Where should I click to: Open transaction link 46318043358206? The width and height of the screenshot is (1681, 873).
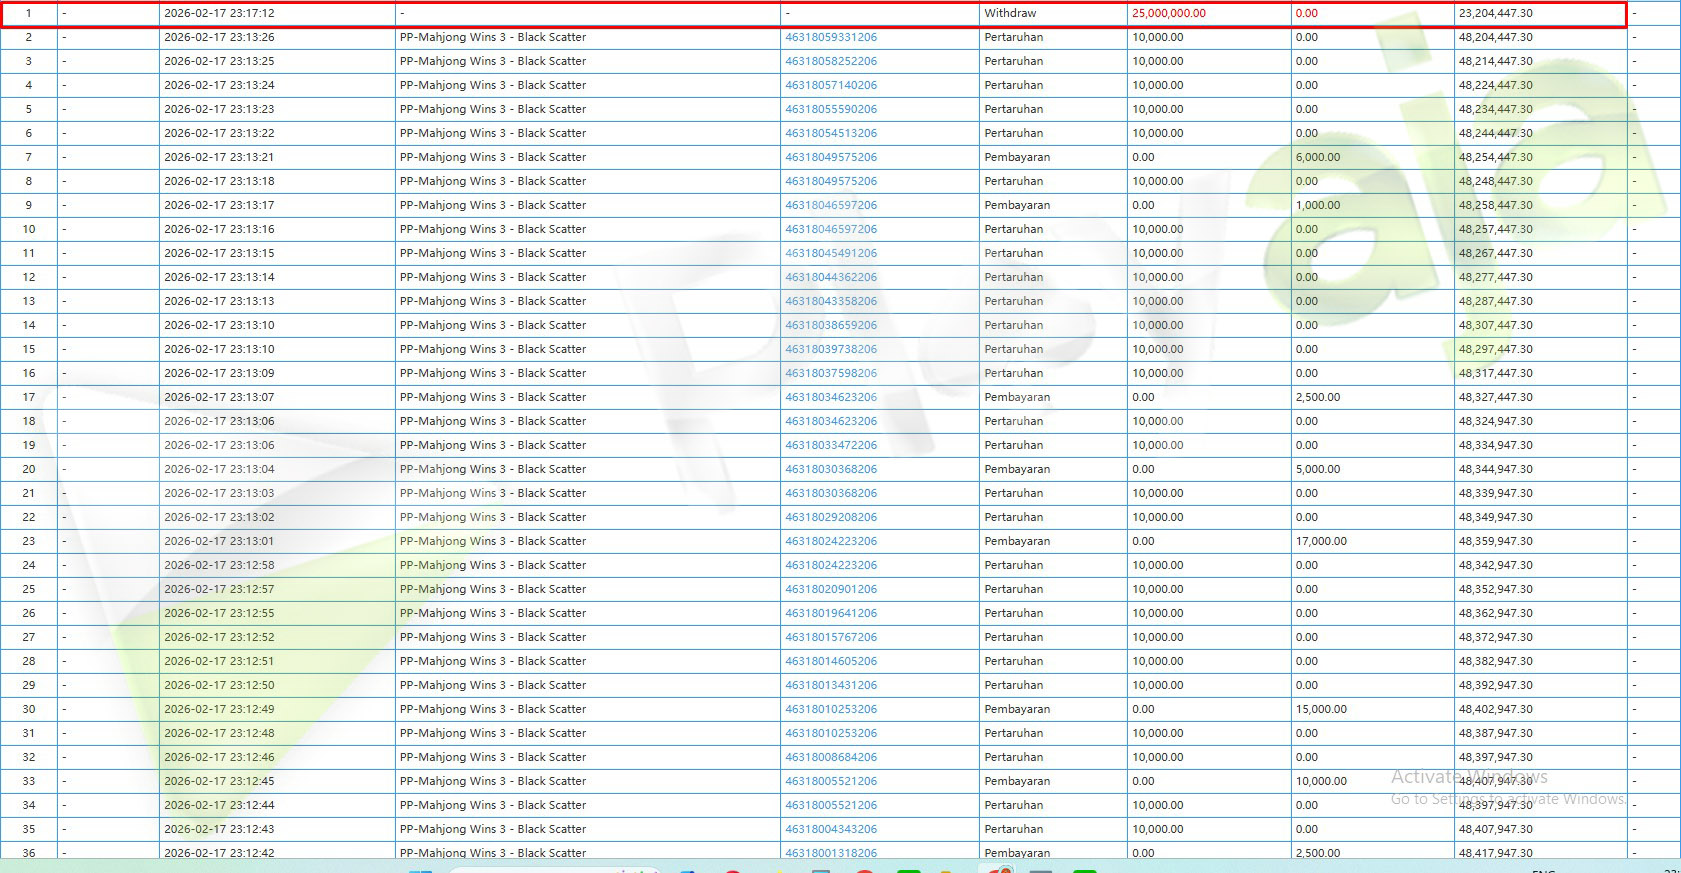coord(830,301)
